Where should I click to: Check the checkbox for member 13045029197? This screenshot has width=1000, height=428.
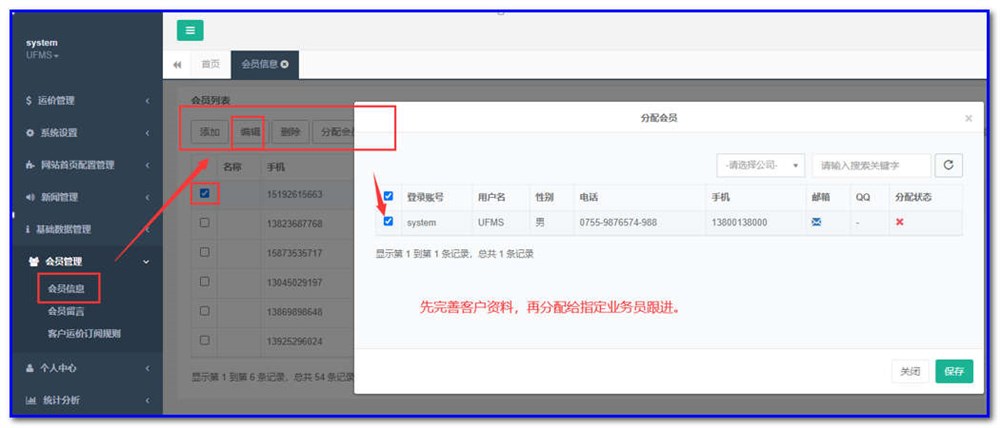tap(205, 281)
